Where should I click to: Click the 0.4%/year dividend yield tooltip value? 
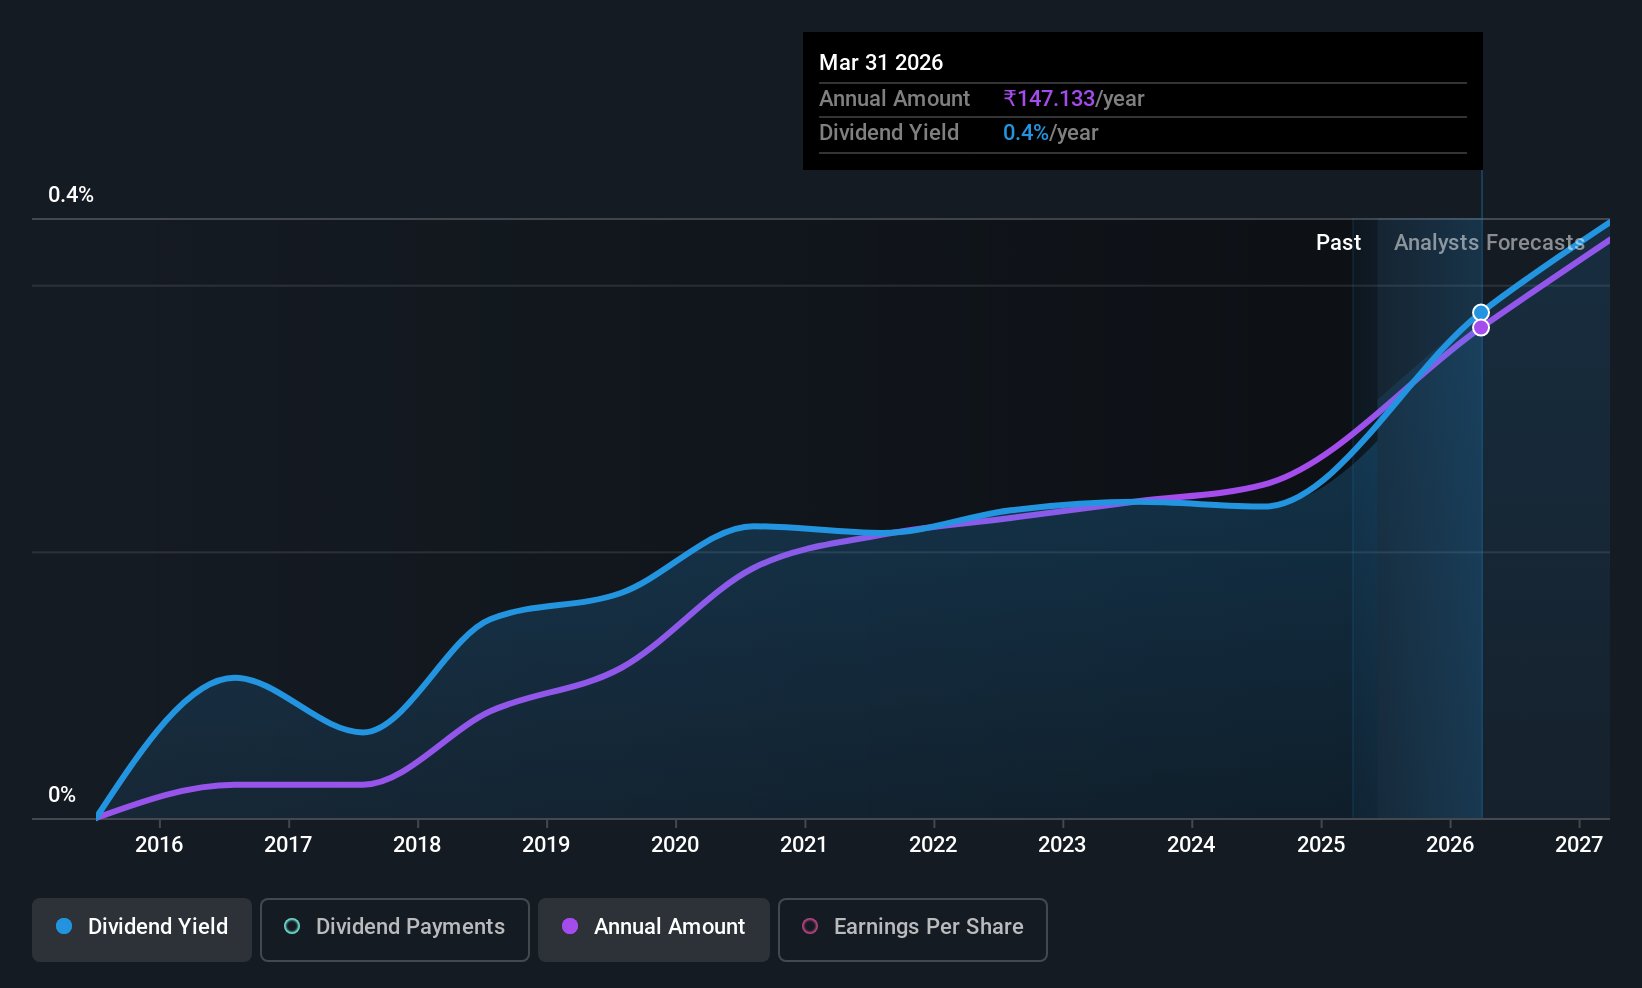(x=1051, y=132)
